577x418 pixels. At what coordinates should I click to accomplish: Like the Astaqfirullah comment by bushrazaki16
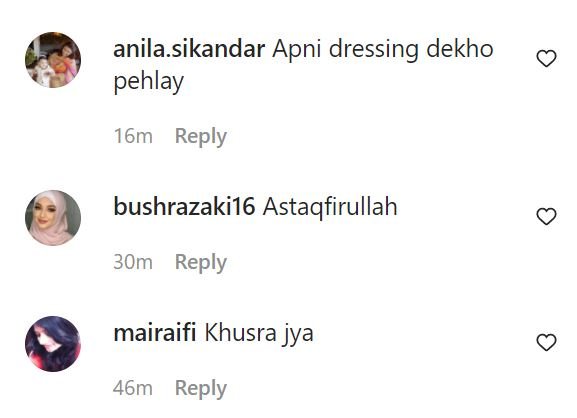point(546,216)
